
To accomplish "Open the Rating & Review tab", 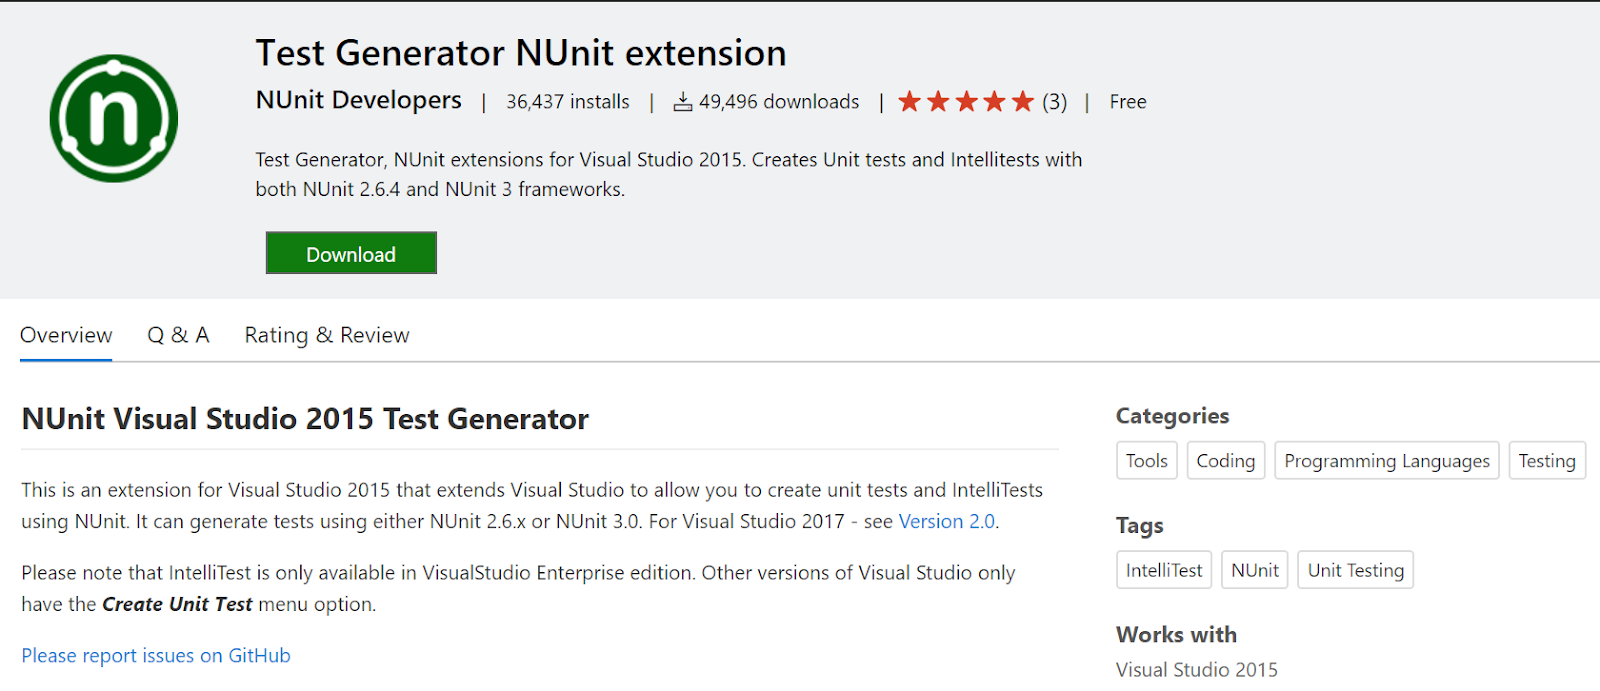I will point(326,335).
